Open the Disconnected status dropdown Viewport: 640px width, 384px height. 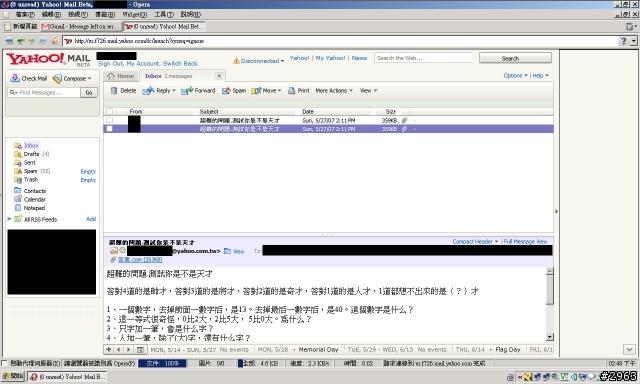click(x=259, y=61)
